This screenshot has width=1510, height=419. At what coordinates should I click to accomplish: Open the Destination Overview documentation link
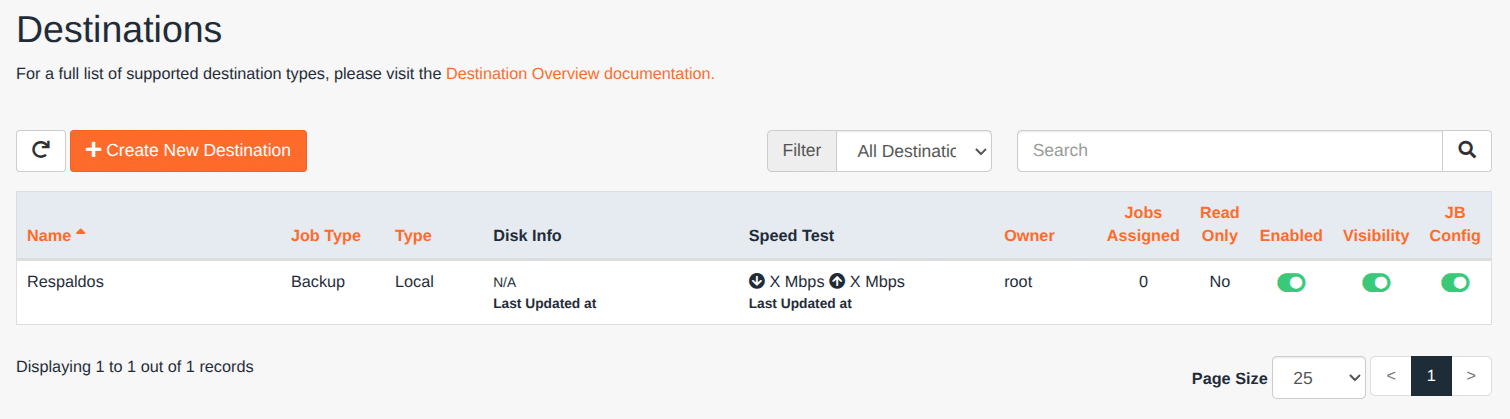pyautogui.click(x=580, y=74)
